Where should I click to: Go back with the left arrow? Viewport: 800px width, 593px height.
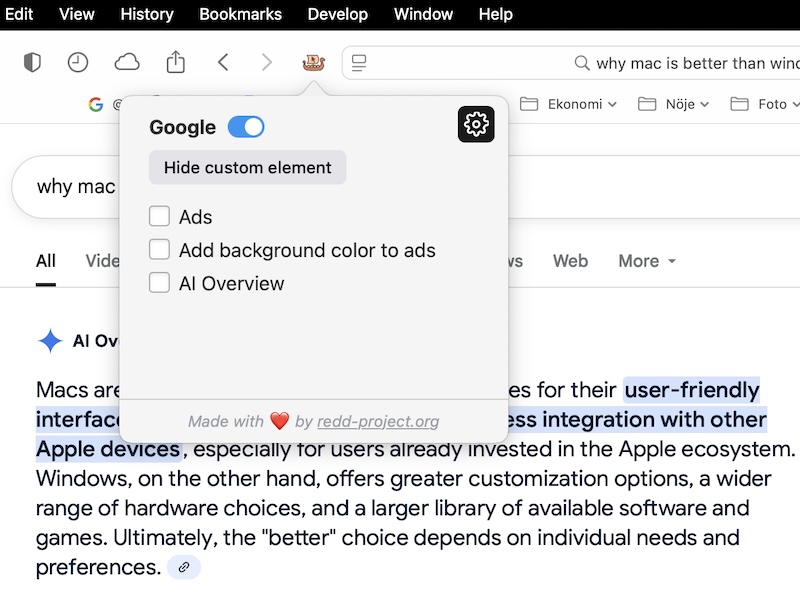[x=223, y=63]
